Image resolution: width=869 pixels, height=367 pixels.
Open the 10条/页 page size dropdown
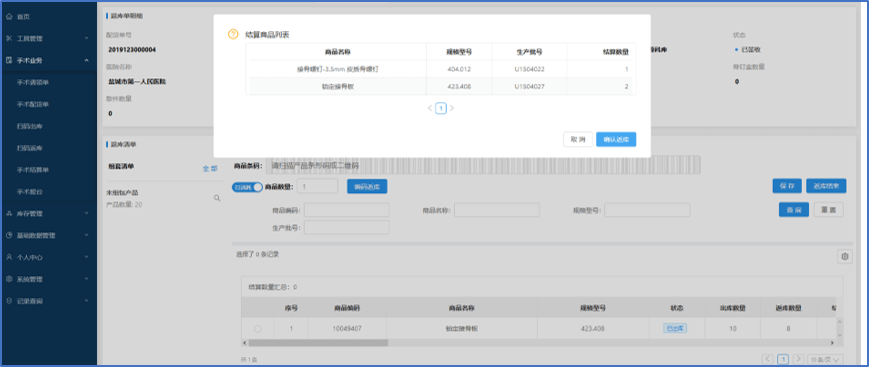pos(826,359)
